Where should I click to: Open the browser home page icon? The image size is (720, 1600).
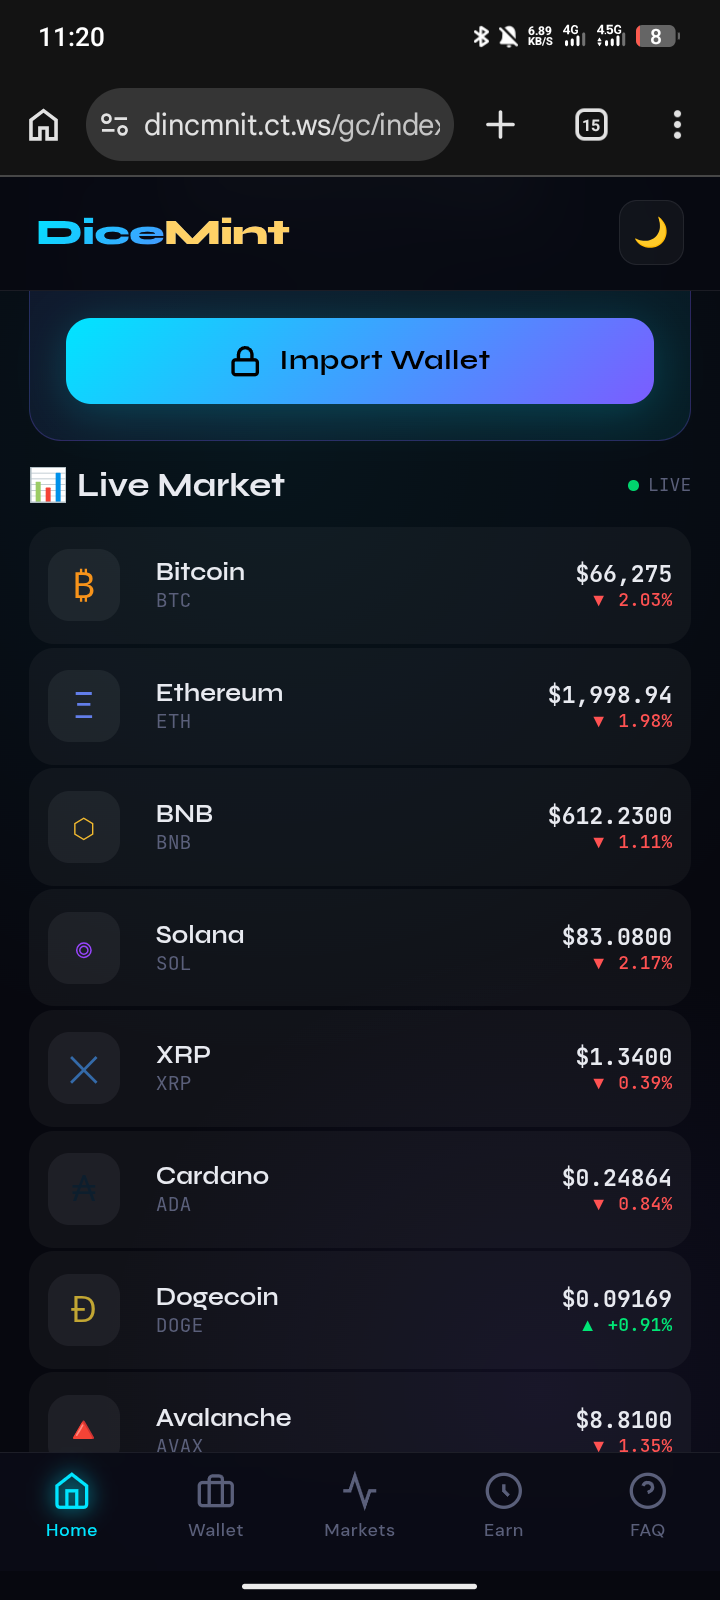(x=43, y=125)
